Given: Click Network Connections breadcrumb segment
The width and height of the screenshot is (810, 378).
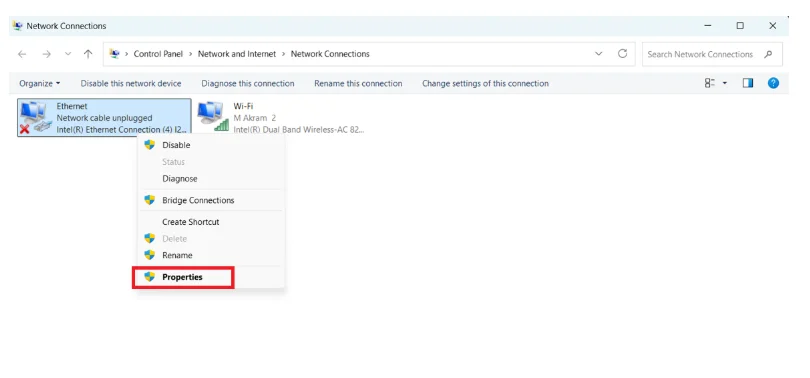Looking at the screenshot, I should 330,54.
